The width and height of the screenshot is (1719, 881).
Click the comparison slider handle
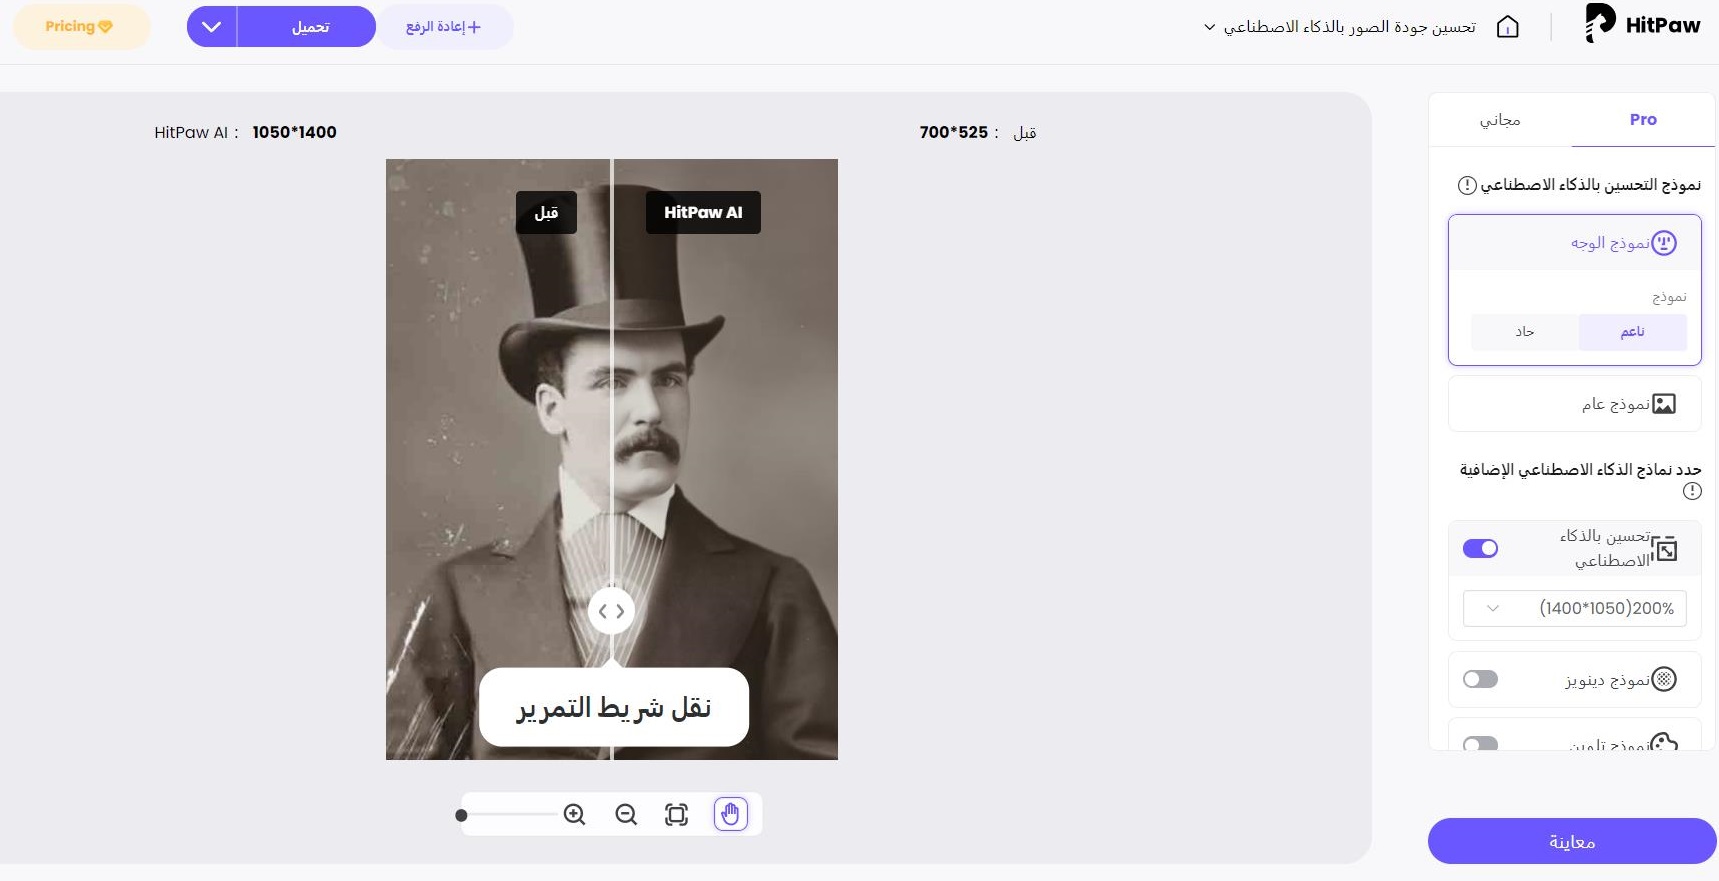pyautogui.click(x=612, y=611)
